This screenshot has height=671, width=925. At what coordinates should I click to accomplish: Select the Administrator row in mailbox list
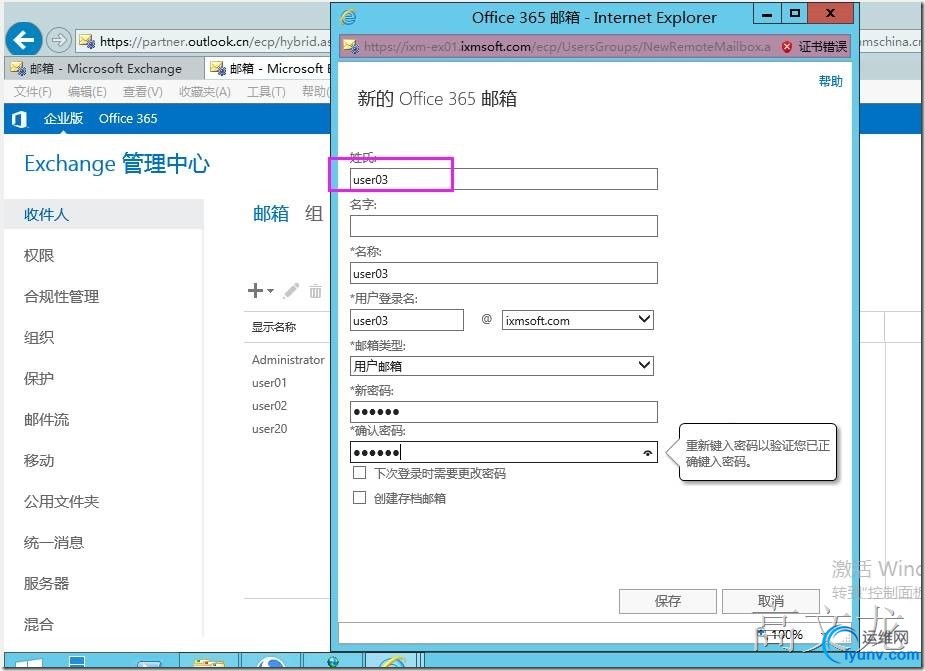click(288, 359)
